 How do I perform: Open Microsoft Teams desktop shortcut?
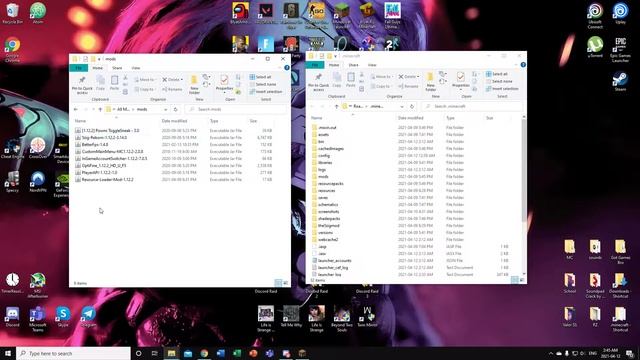tap(38, 319)
